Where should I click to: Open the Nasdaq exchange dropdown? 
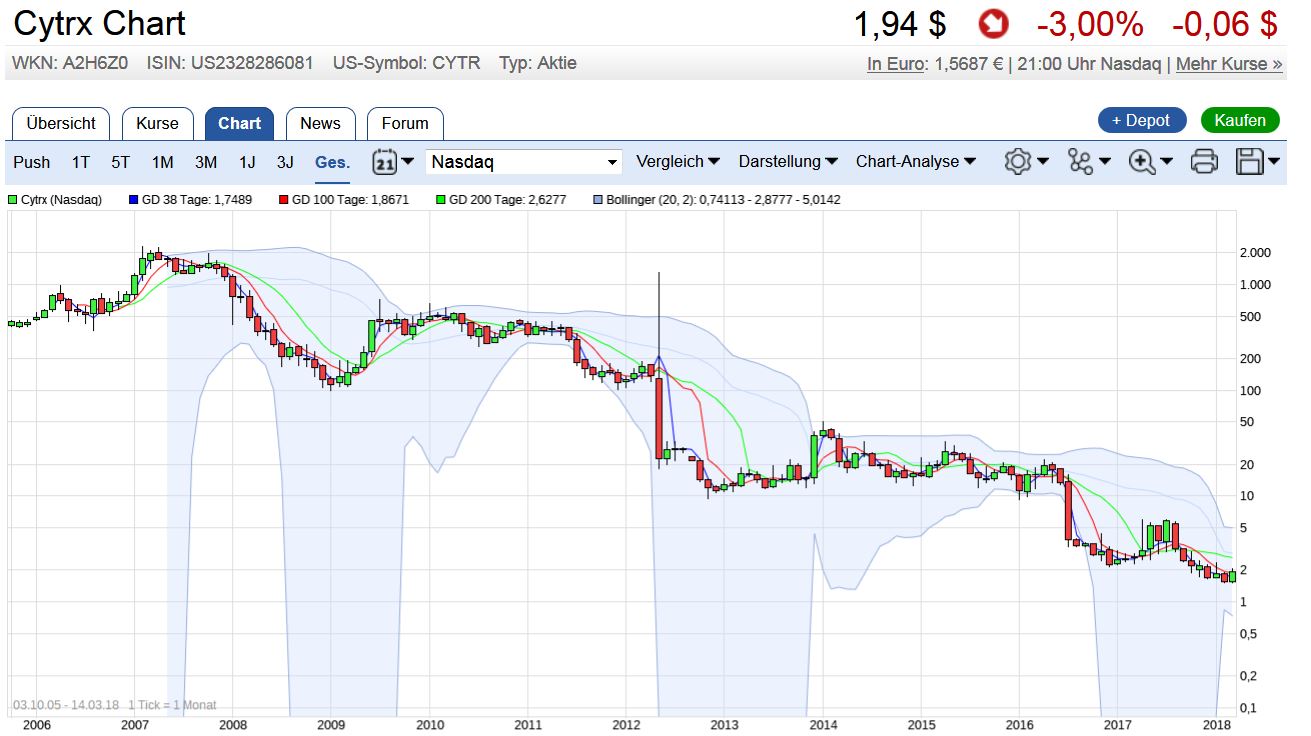point(524,161)
